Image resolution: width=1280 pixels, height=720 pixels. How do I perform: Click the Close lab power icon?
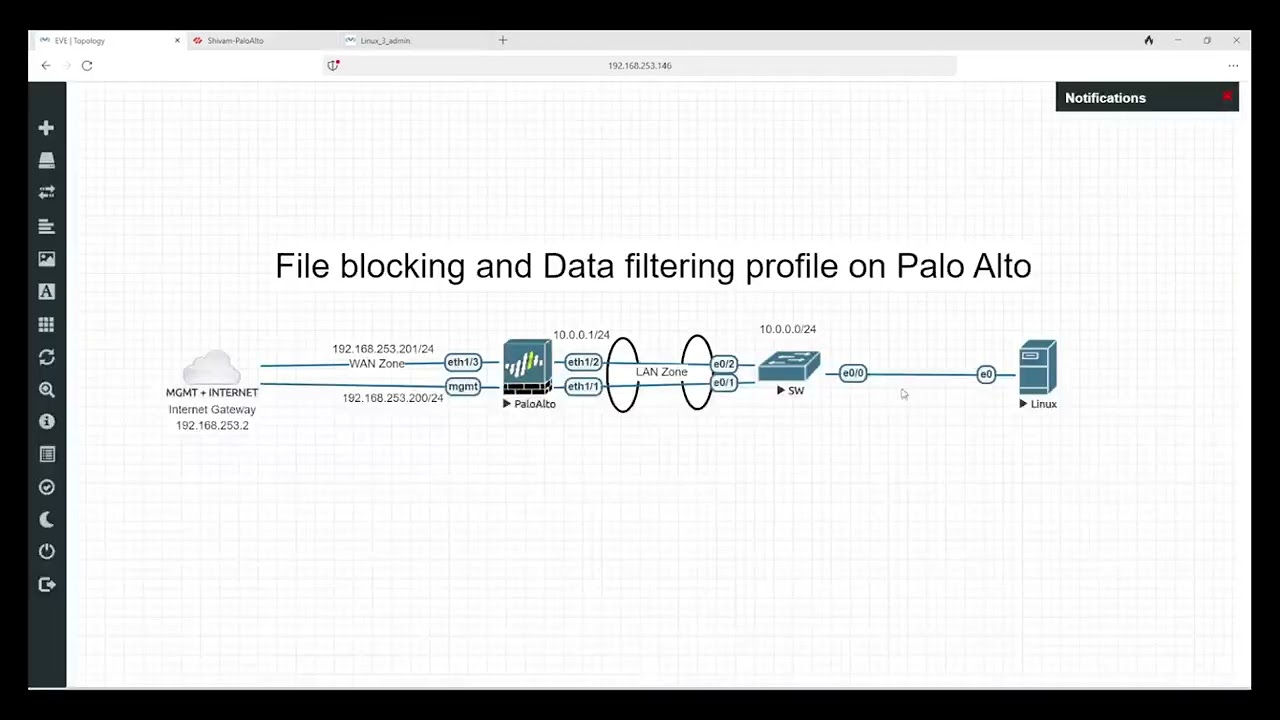46,552
